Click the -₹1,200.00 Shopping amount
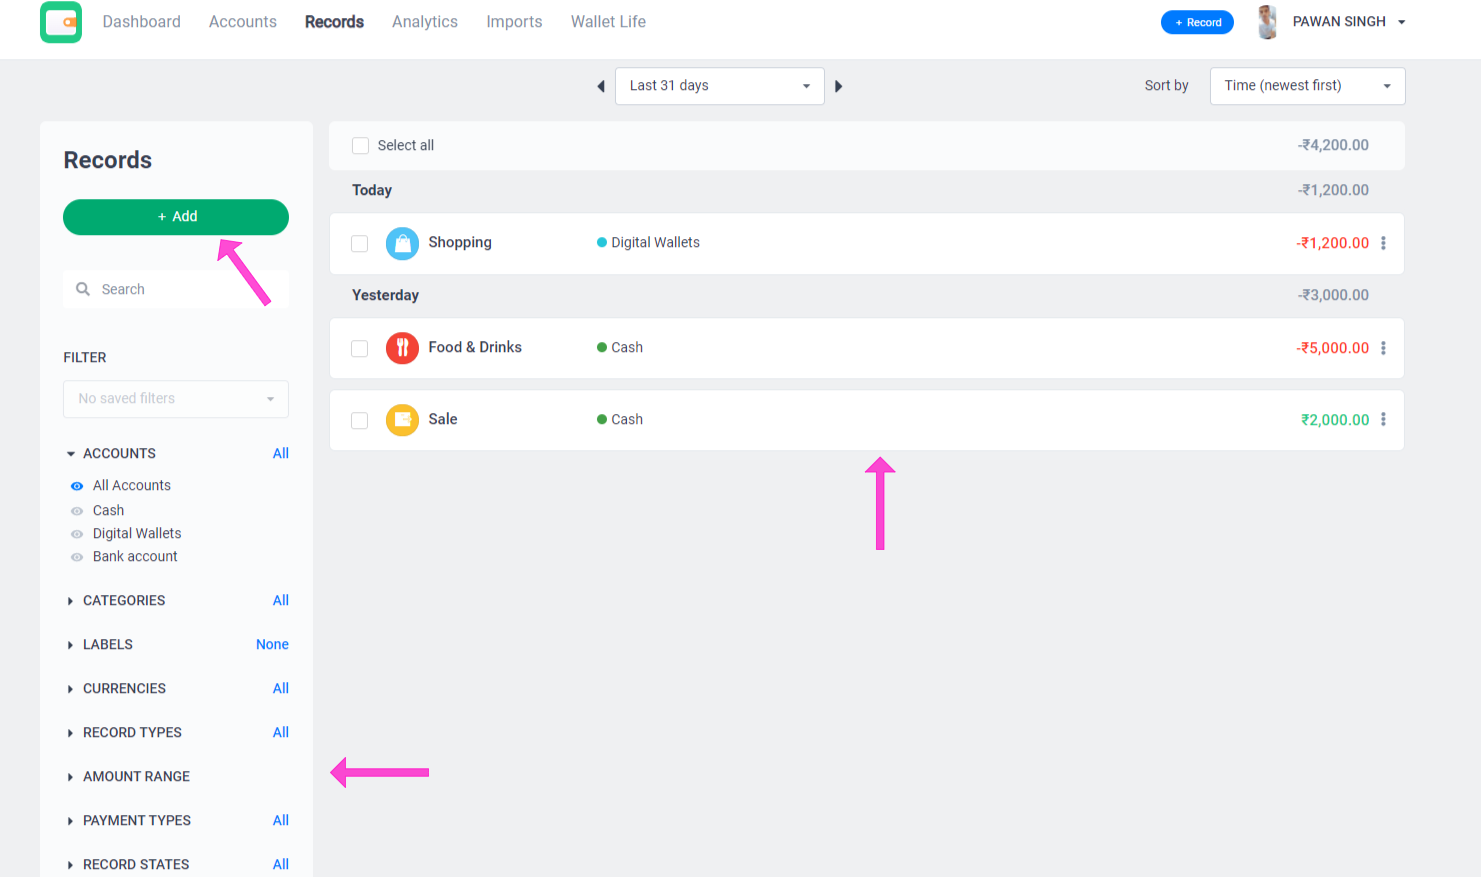The width and height of the screenshot is (1481, 877). 1333,243
